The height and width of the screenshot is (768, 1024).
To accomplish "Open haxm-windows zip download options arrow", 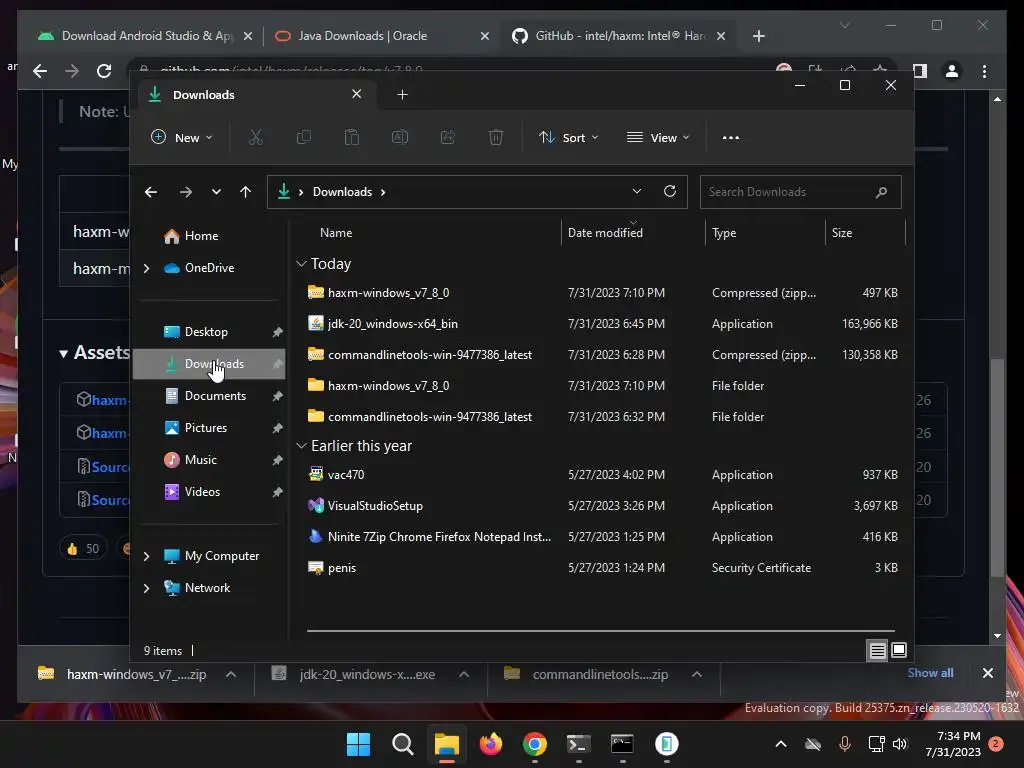I will (231, 675).
